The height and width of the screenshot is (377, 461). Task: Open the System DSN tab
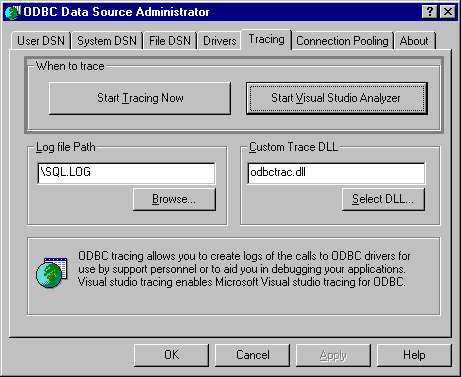tap(107, 41)
